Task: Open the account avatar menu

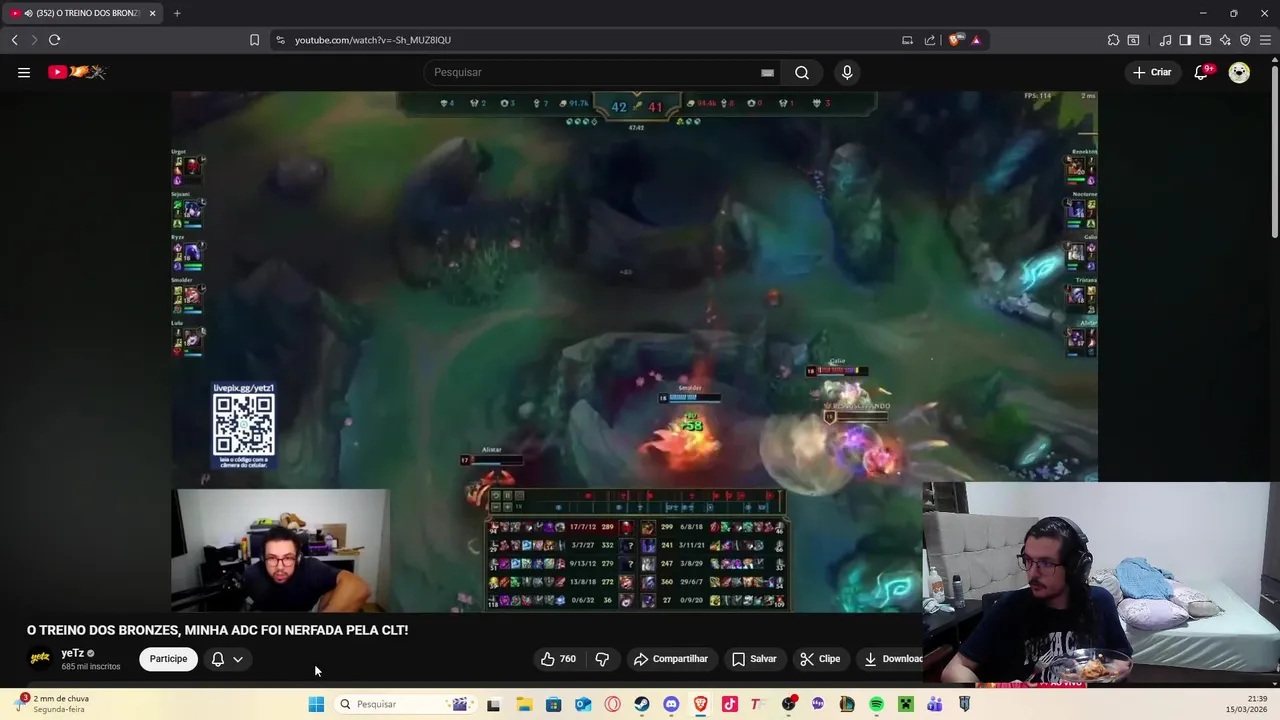Action: click(x=1239, y=72)
